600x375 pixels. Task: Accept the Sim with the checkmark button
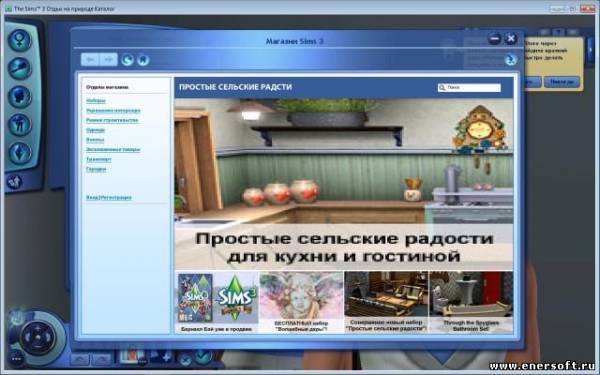coord(204,356)
